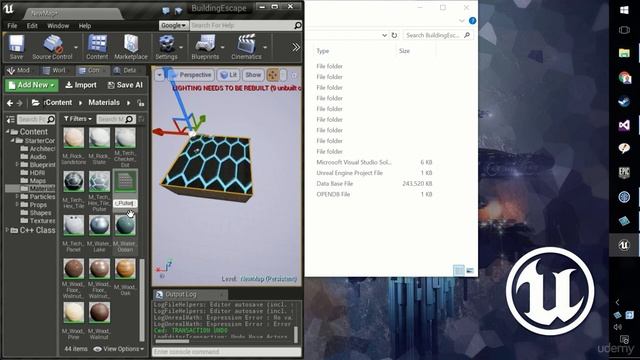The width and height of the screenshot is (640, 360).
Task: Click the Output Log tab icon
Action: point(159,294)
